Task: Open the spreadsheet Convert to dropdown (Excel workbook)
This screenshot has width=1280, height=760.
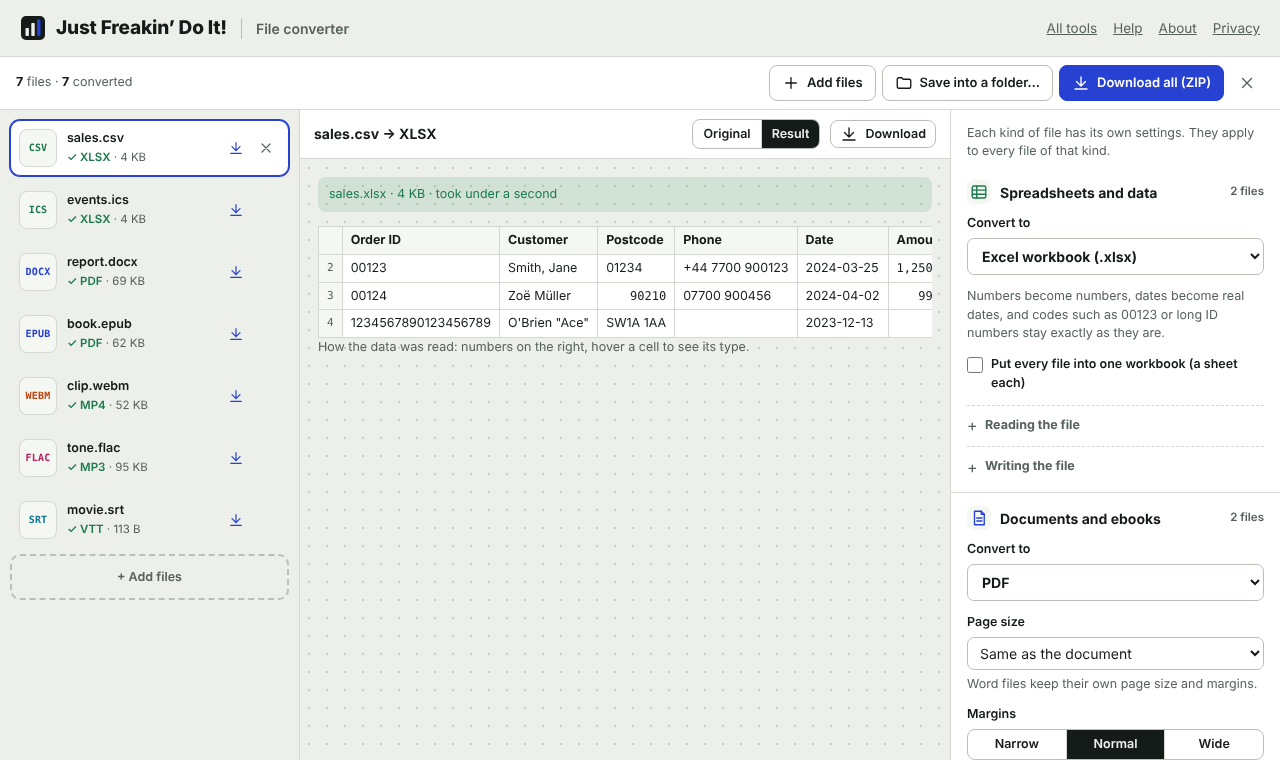Action: [x=1115, y=257]
